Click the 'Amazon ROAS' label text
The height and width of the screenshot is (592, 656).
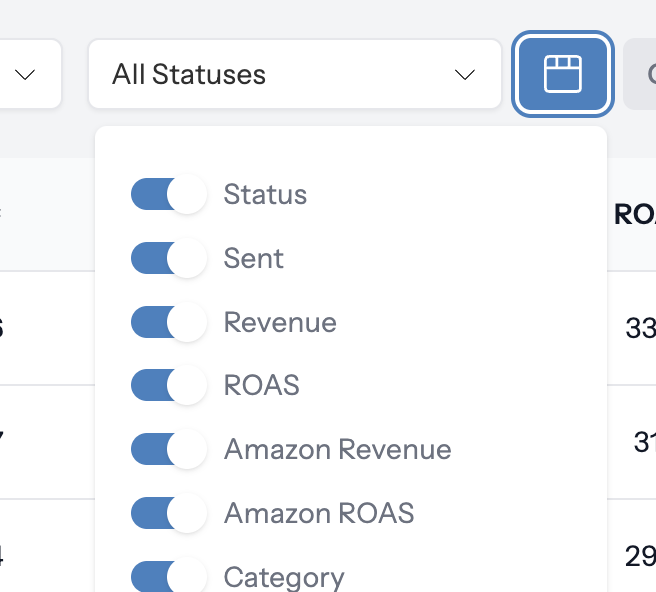point(318,513)
